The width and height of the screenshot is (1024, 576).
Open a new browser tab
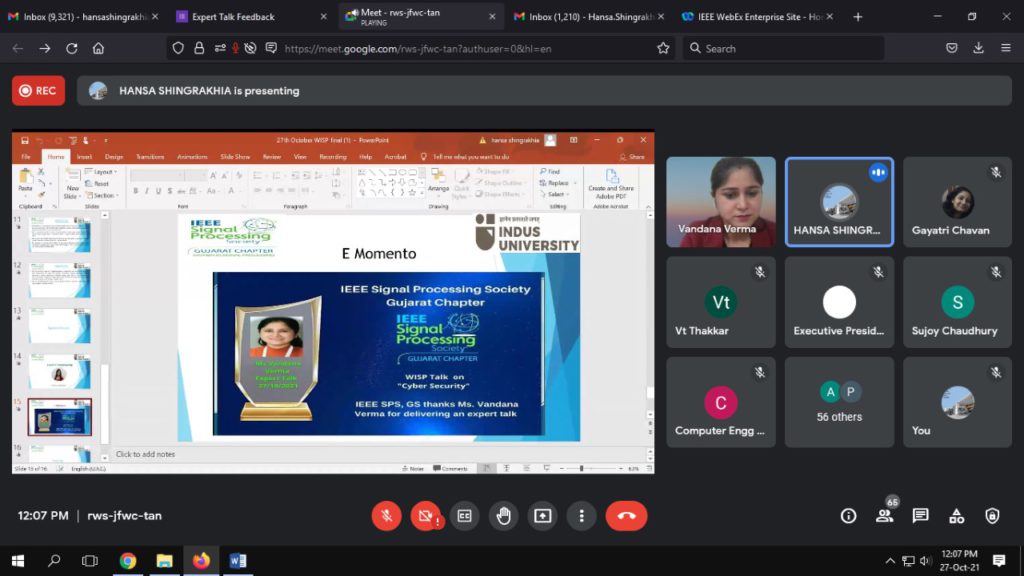click(x=857, y=17)
